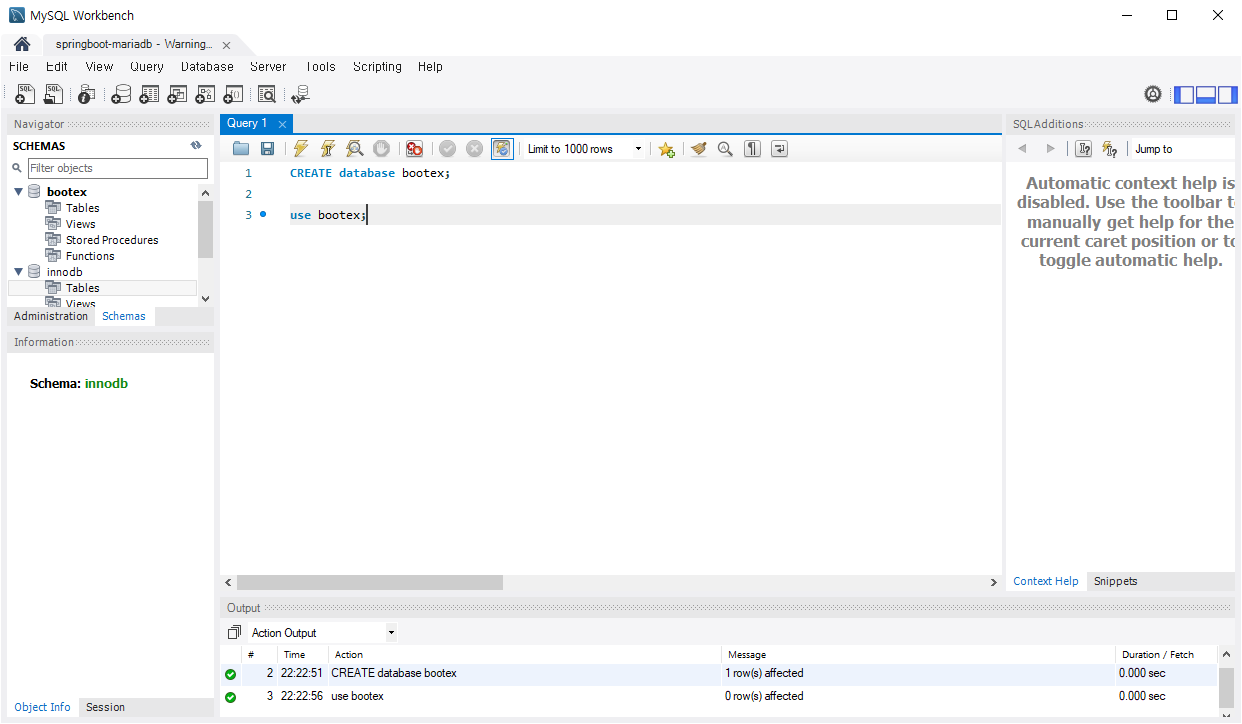Viewport: 1242px width, 724px height.
Task: Click the reconnect to DBMS icon
Action: coord(300,94)
